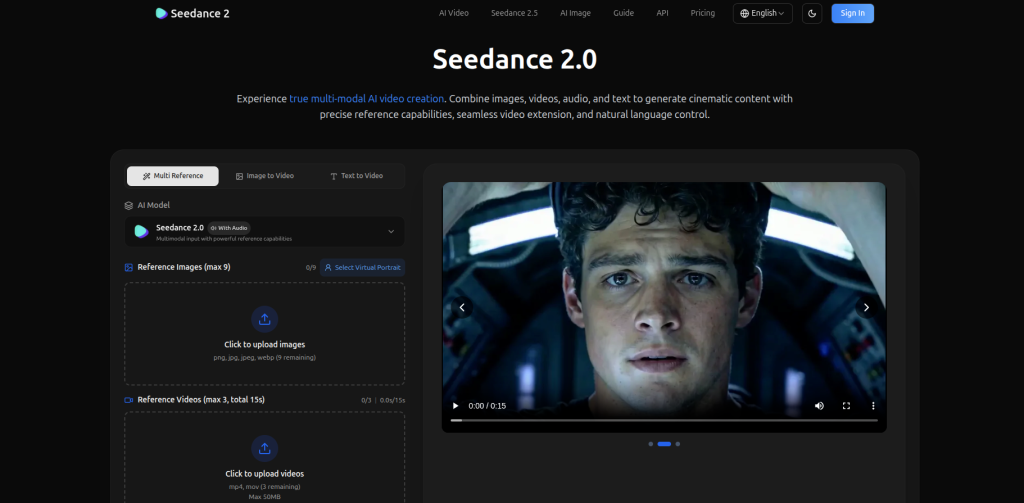Switch to Image to Video tab
The width and height of the screenshot is (1024, 503).
pos(264,176)
